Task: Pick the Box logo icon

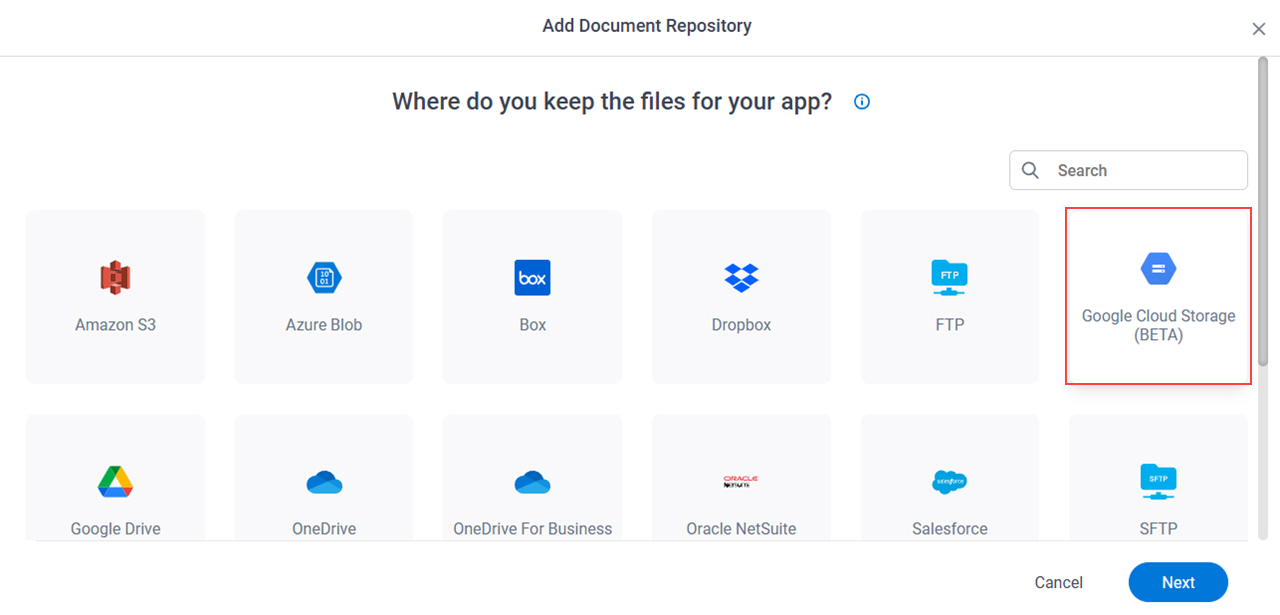Action: tap(533, 277)
